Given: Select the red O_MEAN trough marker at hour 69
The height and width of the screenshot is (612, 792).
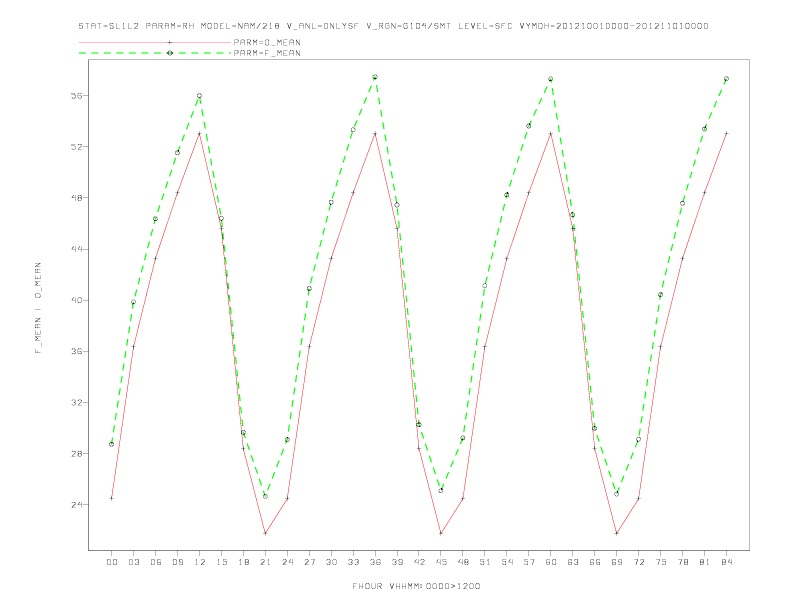Looking at the screenshot, I should 617,533.
